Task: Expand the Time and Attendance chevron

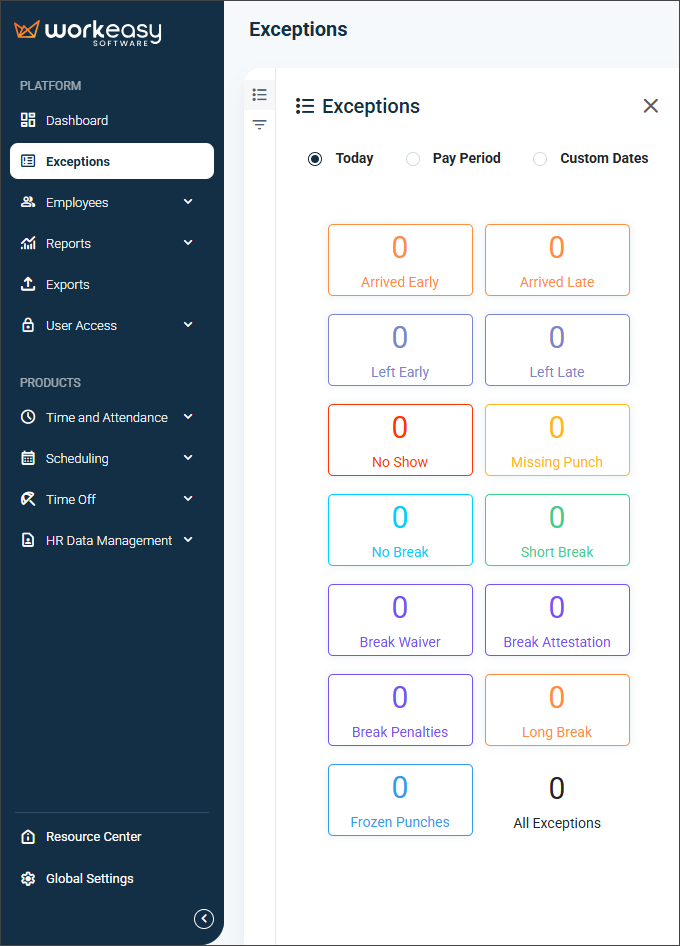Action: (x=188, y=417)
